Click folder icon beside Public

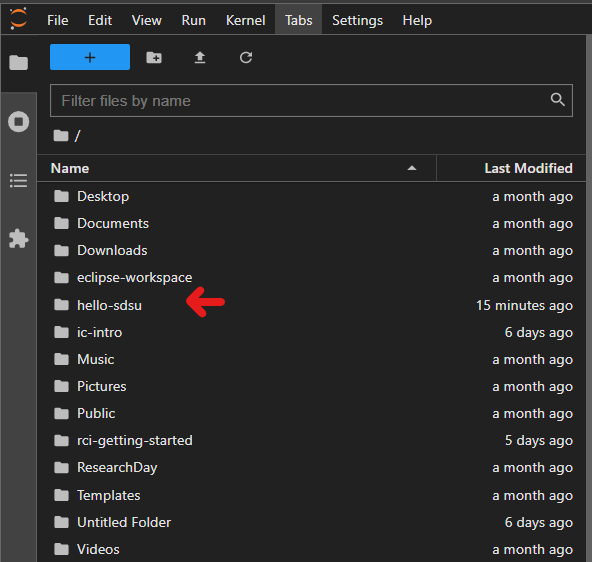coord(61,413)
